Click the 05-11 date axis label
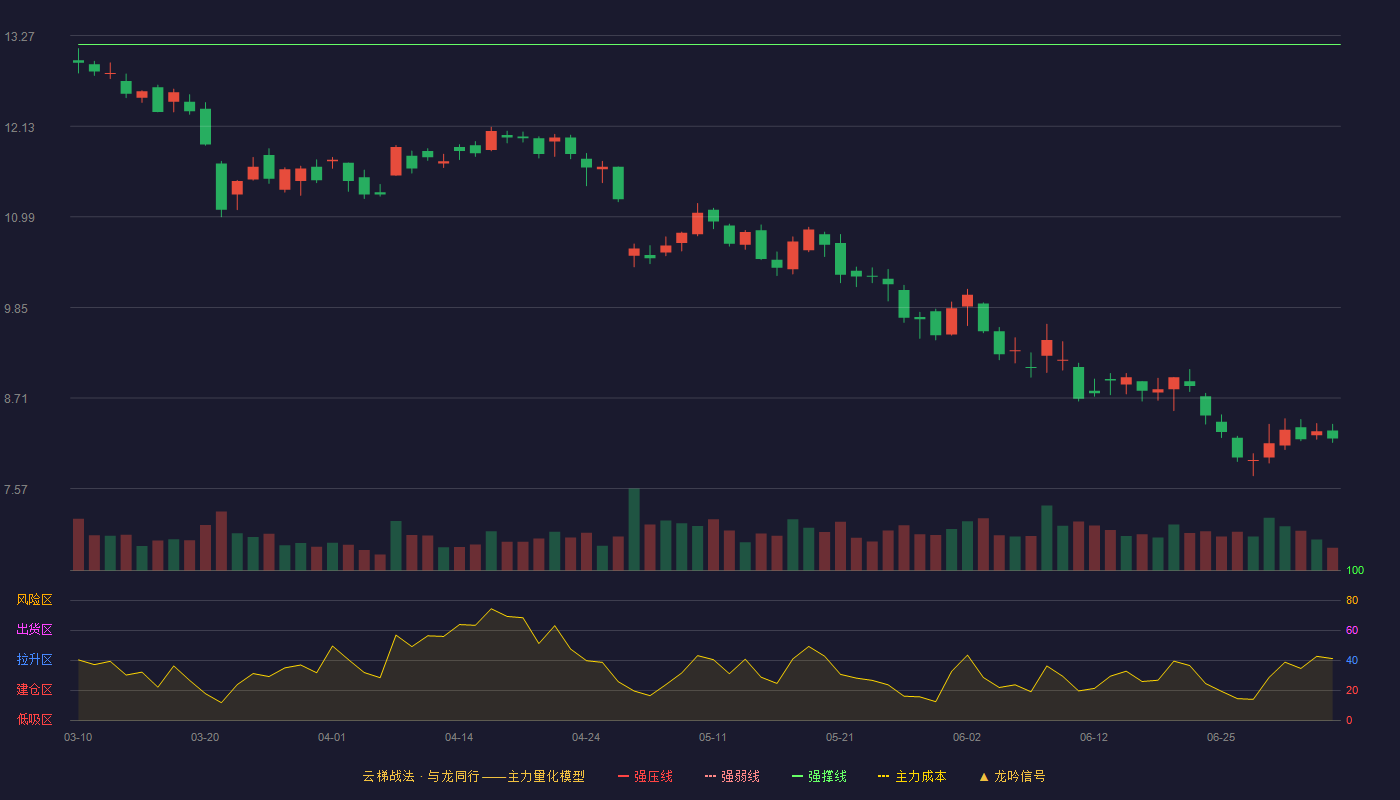The image size is (1400, 800). point(713,737)
